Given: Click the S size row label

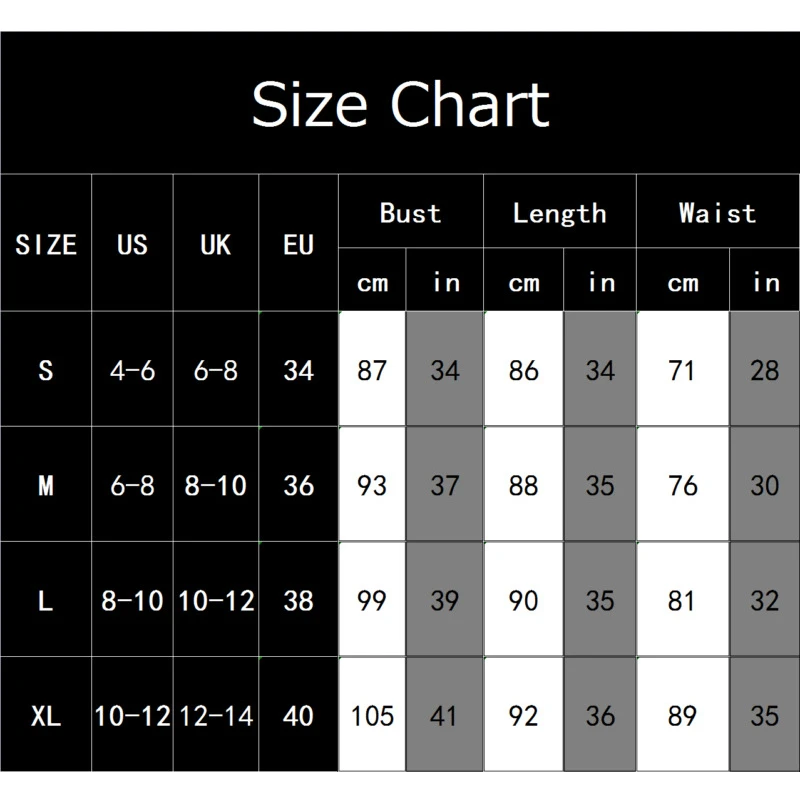Looking at the screenshot, I should (46, 370).
